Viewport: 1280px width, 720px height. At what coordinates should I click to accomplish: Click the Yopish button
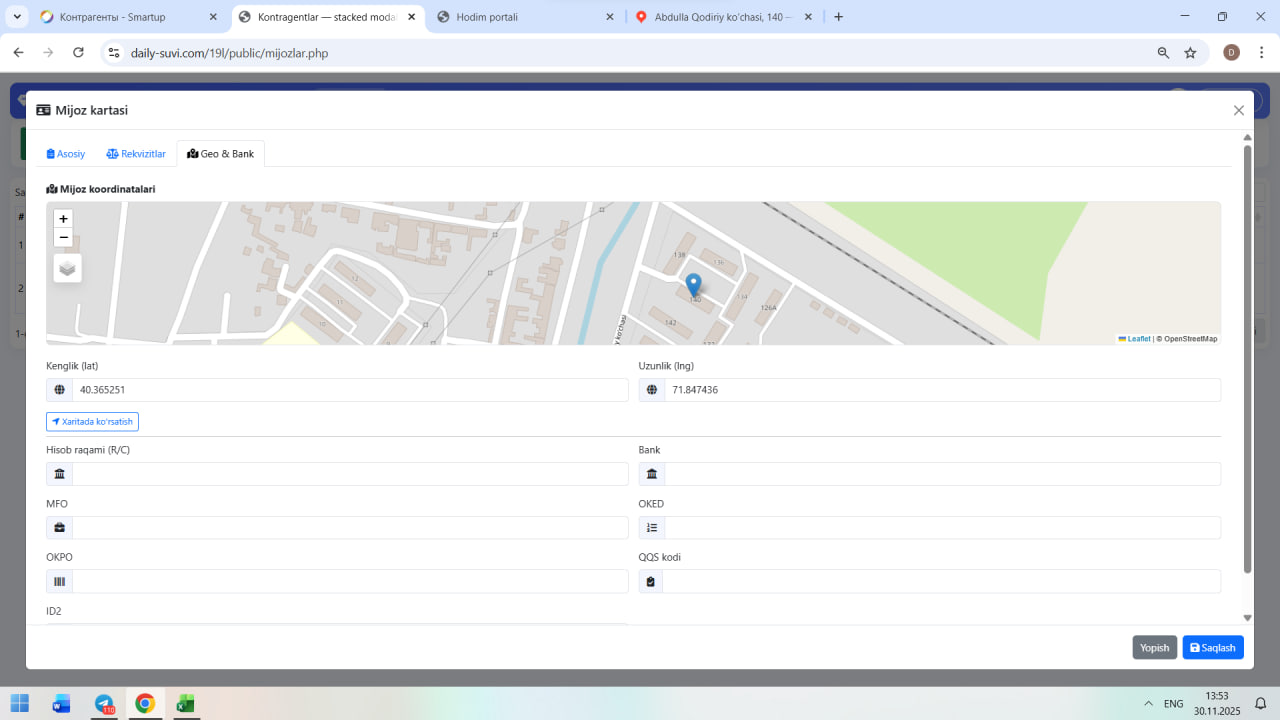click(1154, 648)
